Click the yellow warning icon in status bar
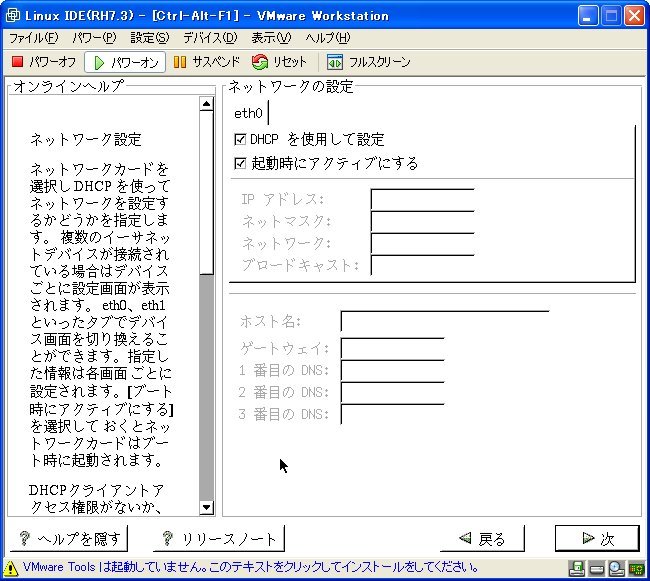650x581 pixels. 11,568
